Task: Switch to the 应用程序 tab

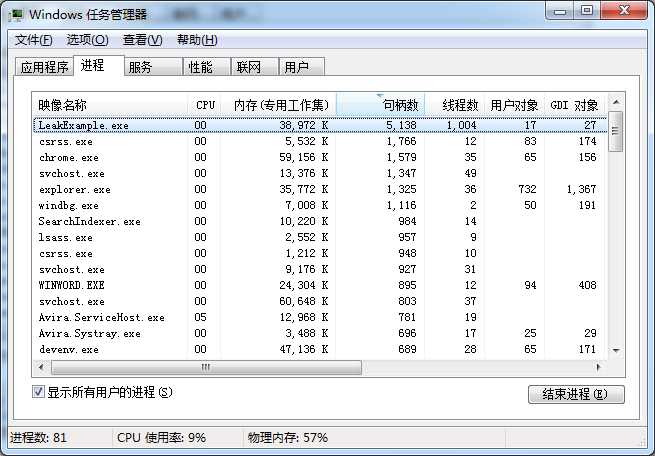Action: point(44,67)
